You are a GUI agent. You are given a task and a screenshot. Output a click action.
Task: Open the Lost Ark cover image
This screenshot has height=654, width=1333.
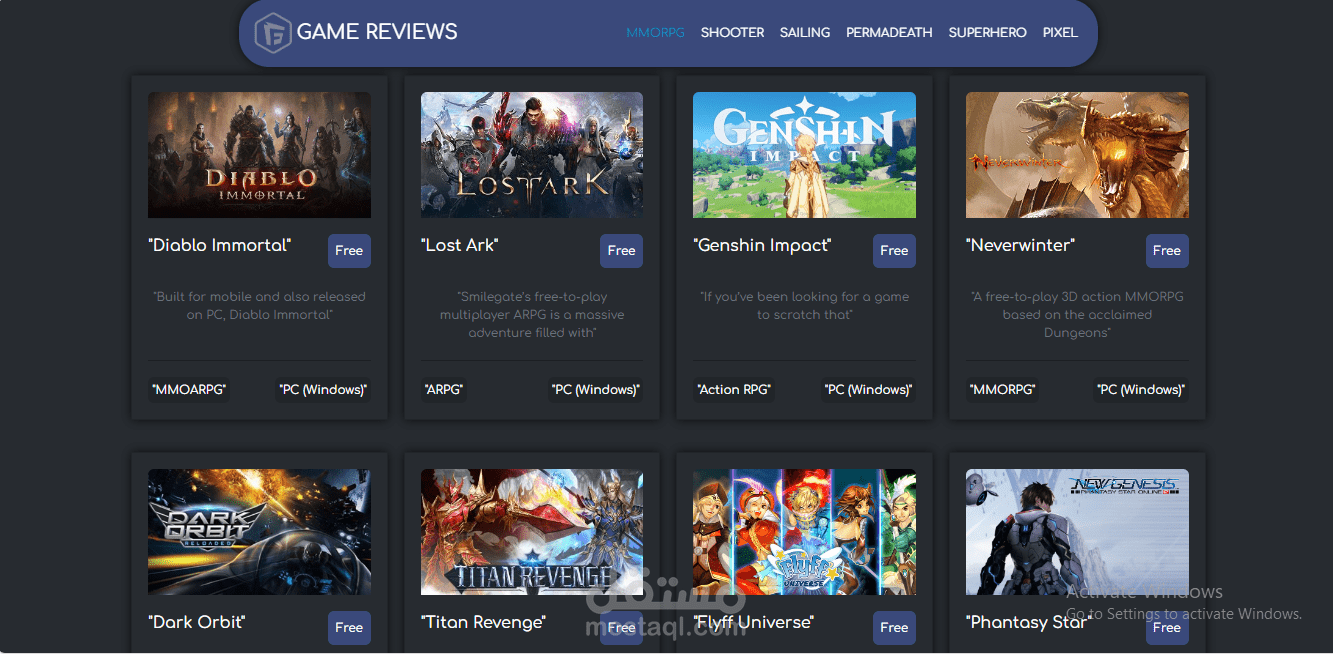[x=532, y=155]
